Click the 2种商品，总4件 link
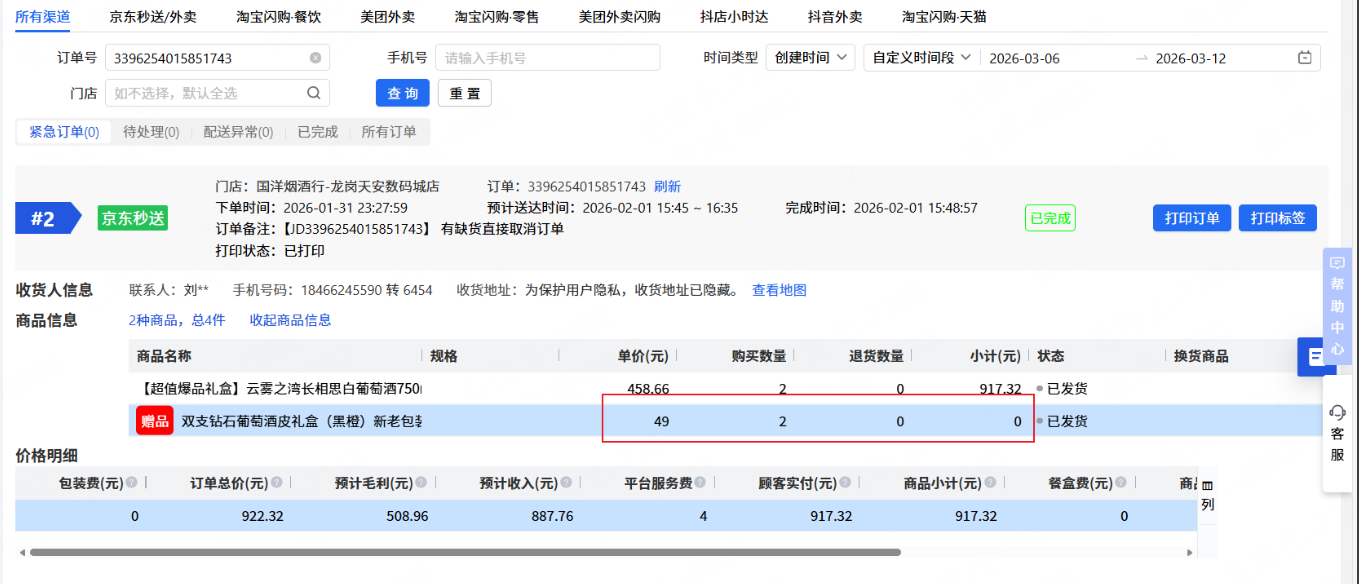The image size is (1359, 584). (177, 320)
